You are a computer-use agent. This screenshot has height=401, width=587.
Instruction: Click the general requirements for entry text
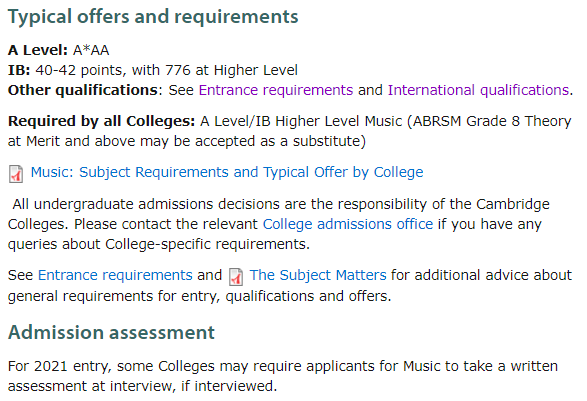114,296
